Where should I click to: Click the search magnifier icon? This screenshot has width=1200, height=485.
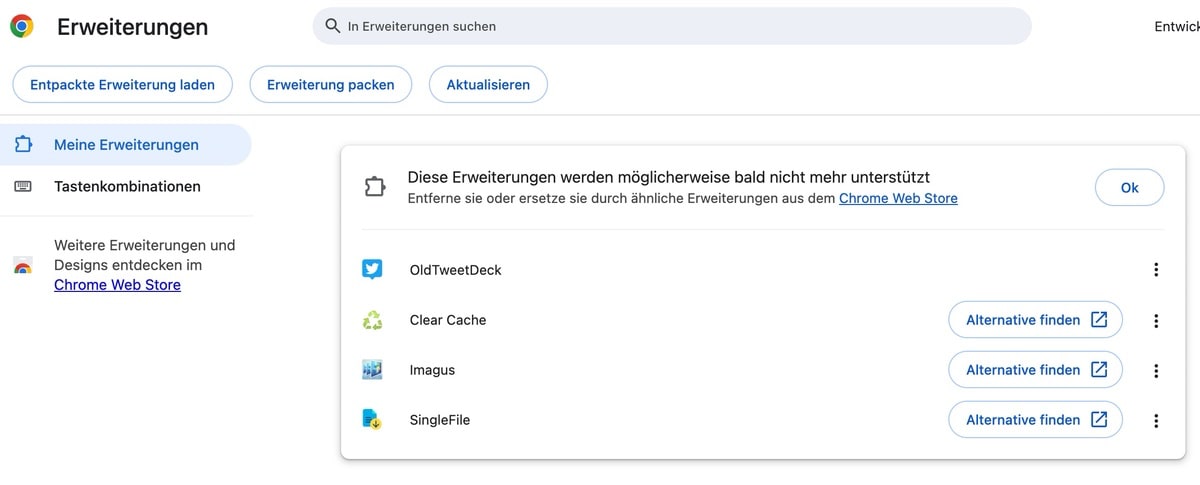[x=333, y=26]
